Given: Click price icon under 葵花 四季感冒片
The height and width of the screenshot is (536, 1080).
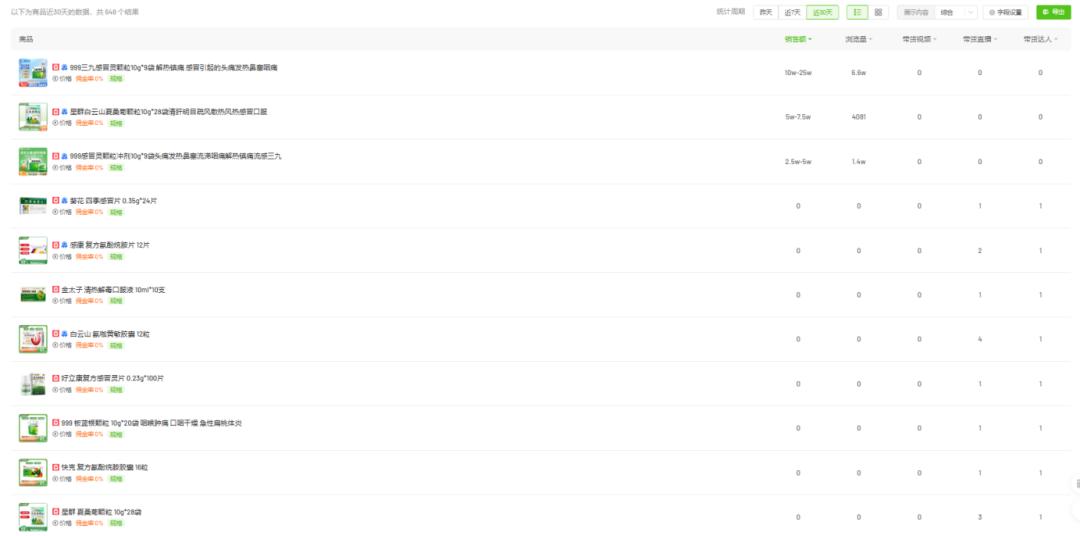Looking at the screenshot, I should pyautogui.click(x=55, y=212).
